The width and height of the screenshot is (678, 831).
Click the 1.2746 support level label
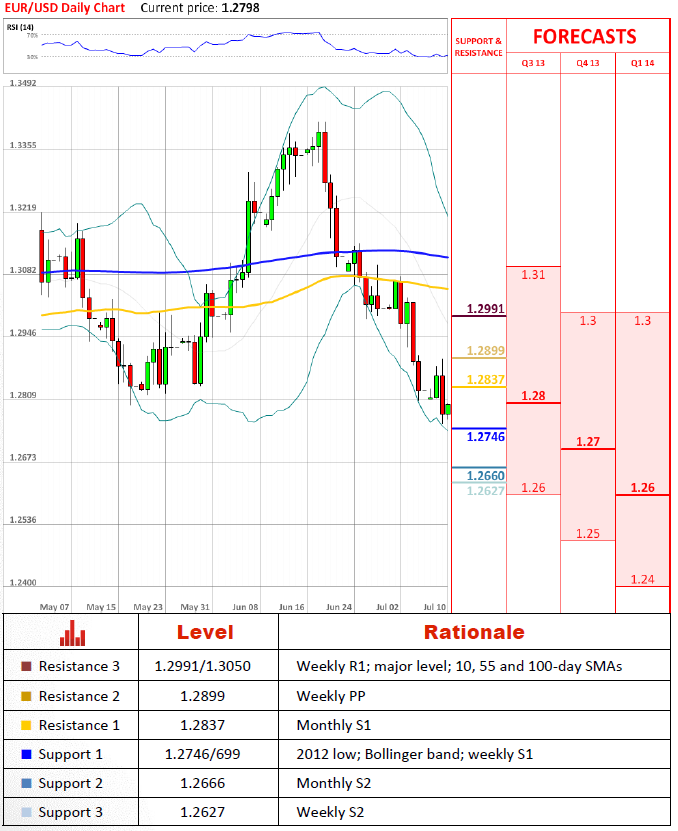(x=486, y=437)
